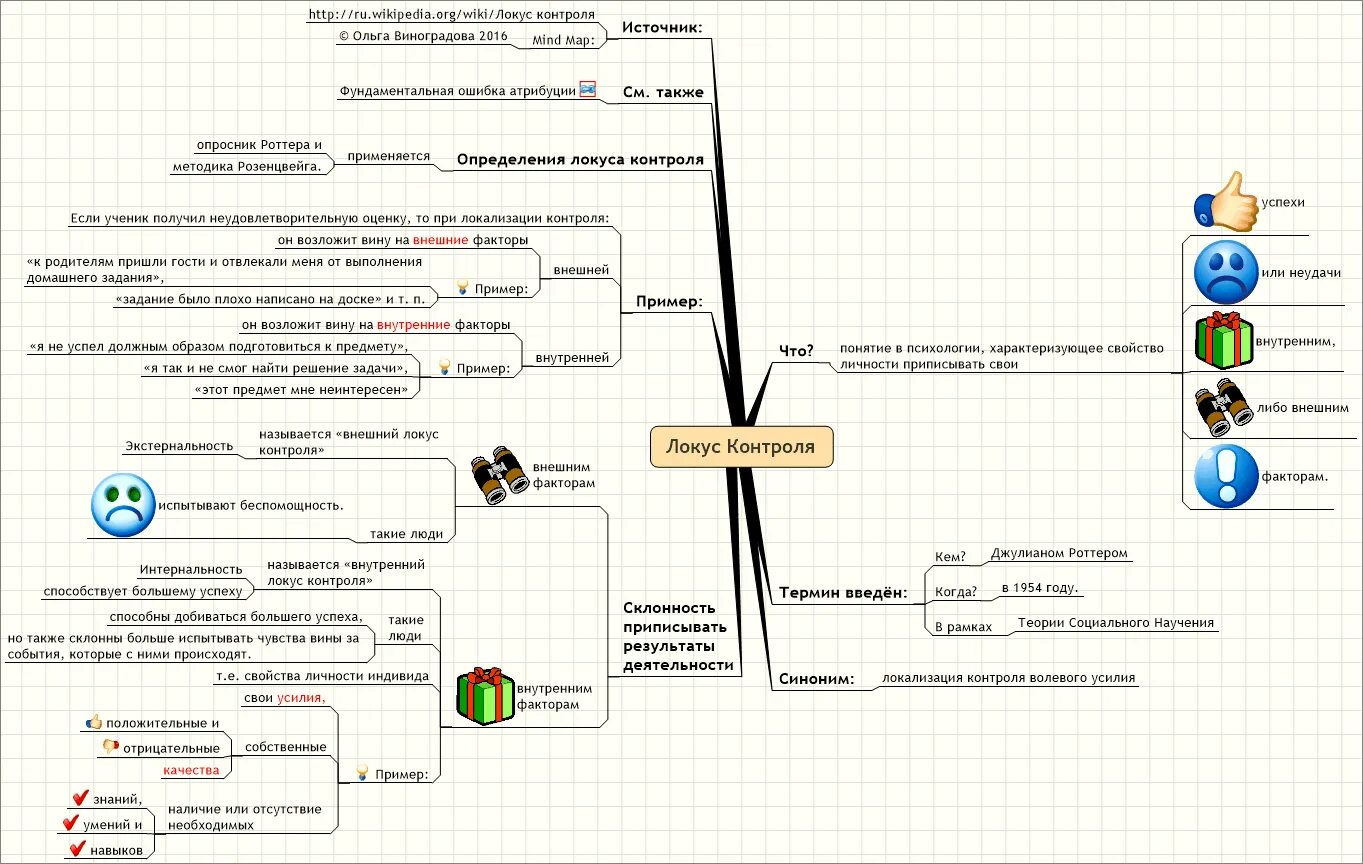Click the опросник Роттера и node
Viewport: 1363px width, 864px height.
(x=259, y=144)
